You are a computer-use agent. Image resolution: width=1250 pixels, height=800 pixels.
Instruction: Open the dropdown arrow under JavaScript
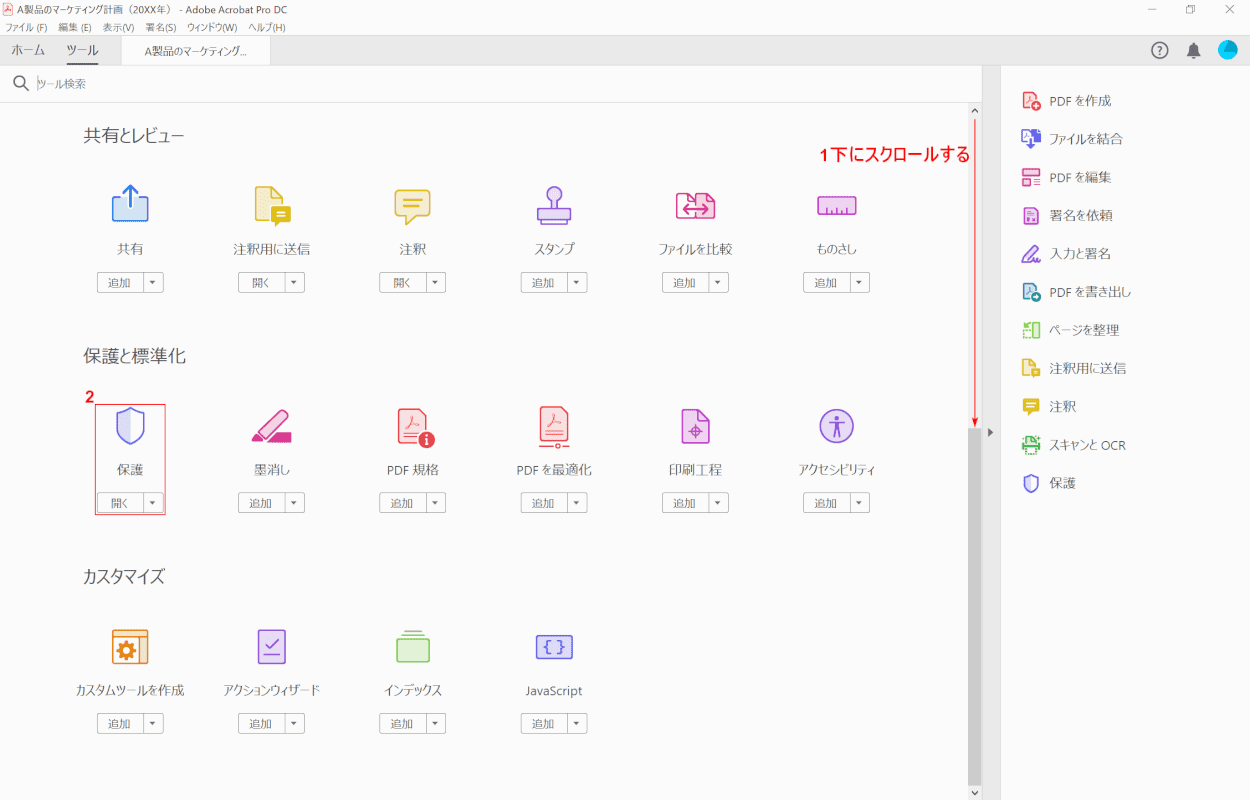click(x=577, y=724)
